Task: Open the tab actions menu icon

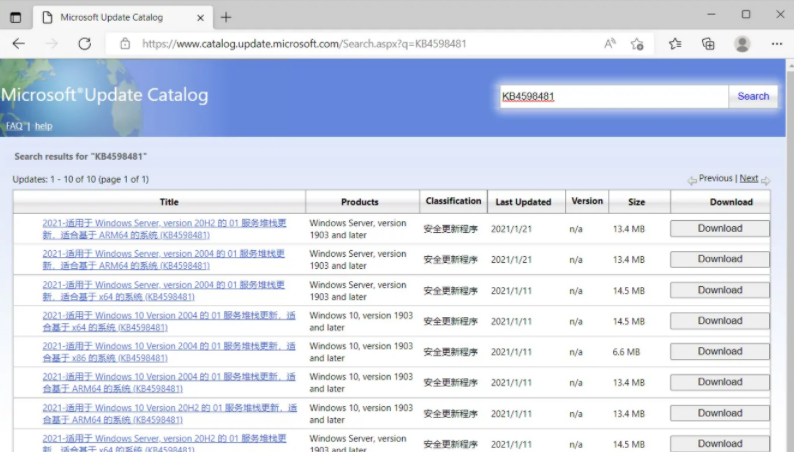Action: [x=16, y=17]
